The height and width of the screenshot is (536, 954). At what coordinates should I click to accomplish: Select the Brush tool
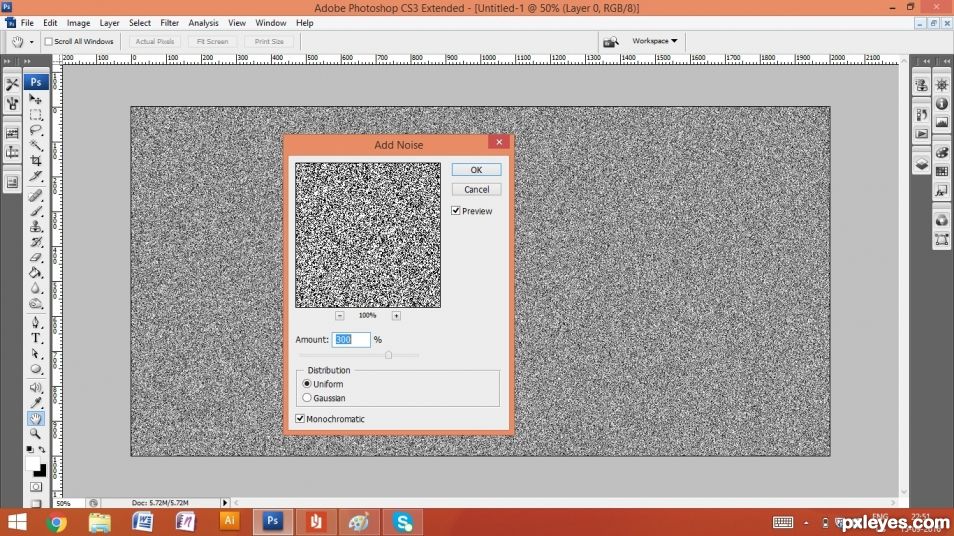pyautogui.click(x=36, y=211)
